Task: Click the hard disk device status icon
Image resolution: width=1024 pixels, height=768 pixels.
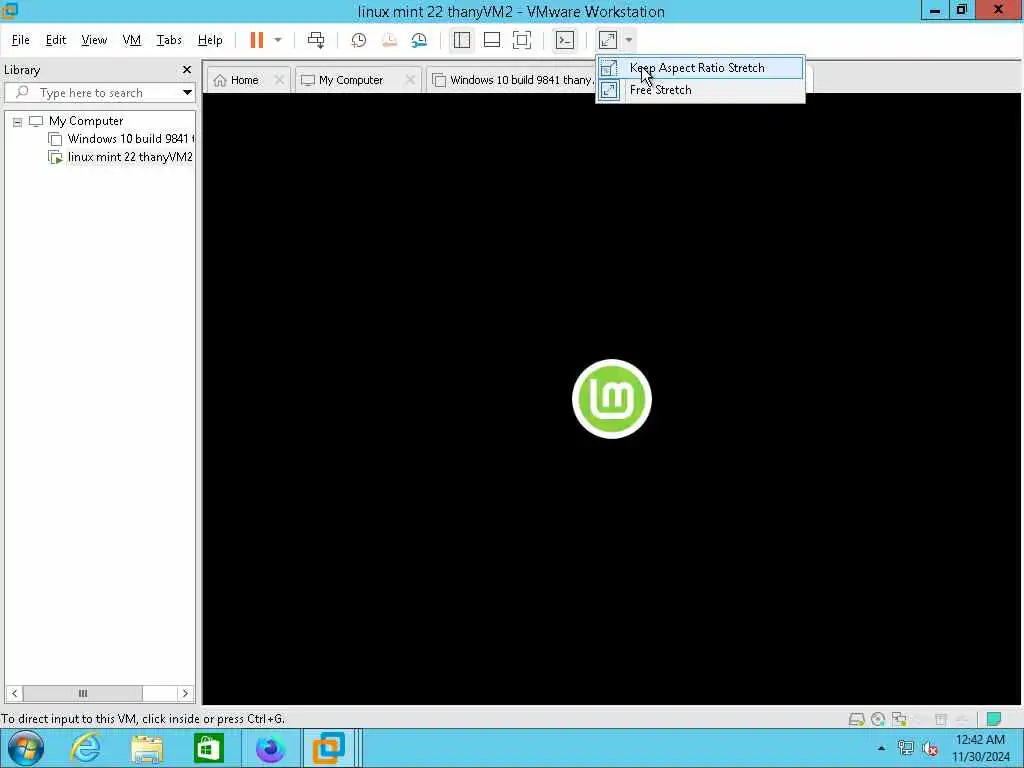Action: coord(856,720)
